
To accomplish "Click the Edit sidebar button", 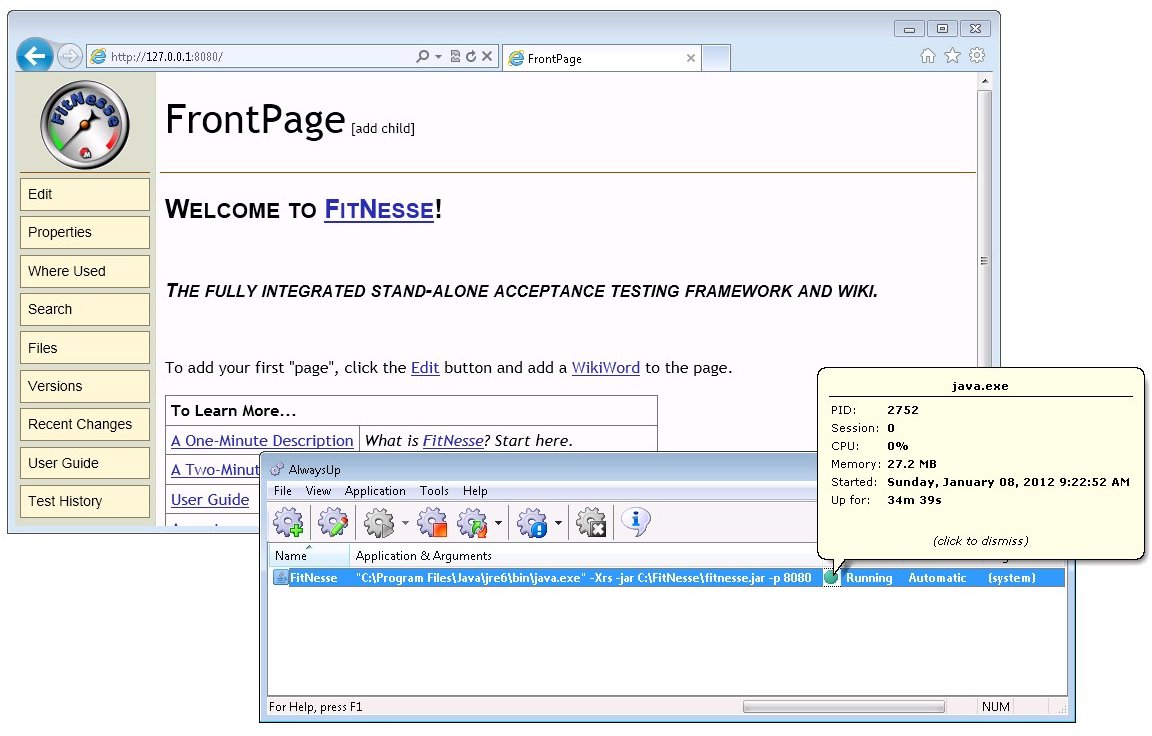I will (84, 195).
